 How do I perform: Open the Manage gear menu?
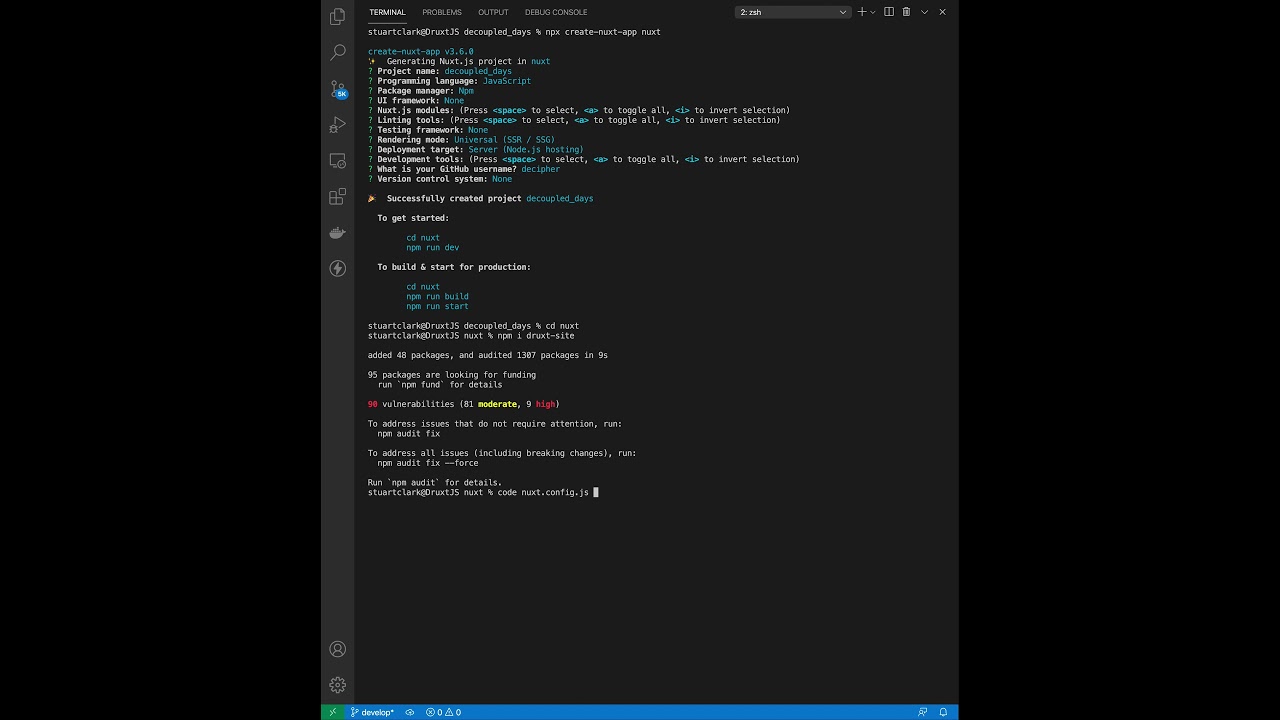click(337, 685)
